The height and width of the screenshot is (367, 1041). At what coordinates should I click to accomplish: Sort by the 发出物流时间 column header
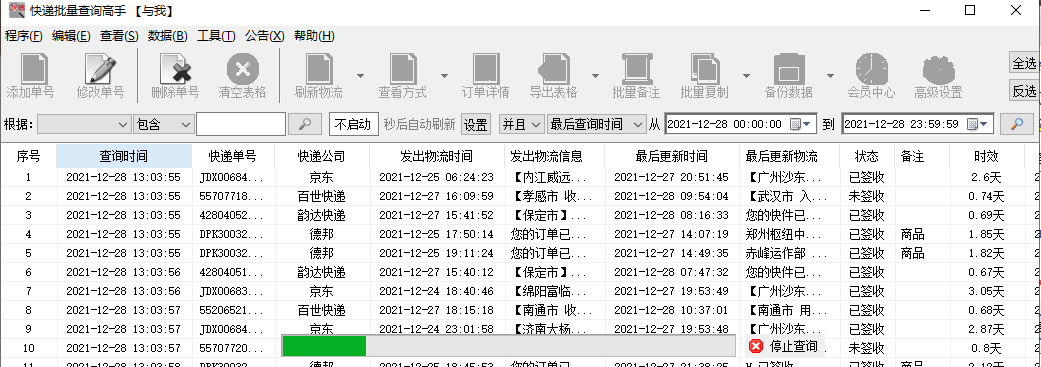[x=436, y=157]
